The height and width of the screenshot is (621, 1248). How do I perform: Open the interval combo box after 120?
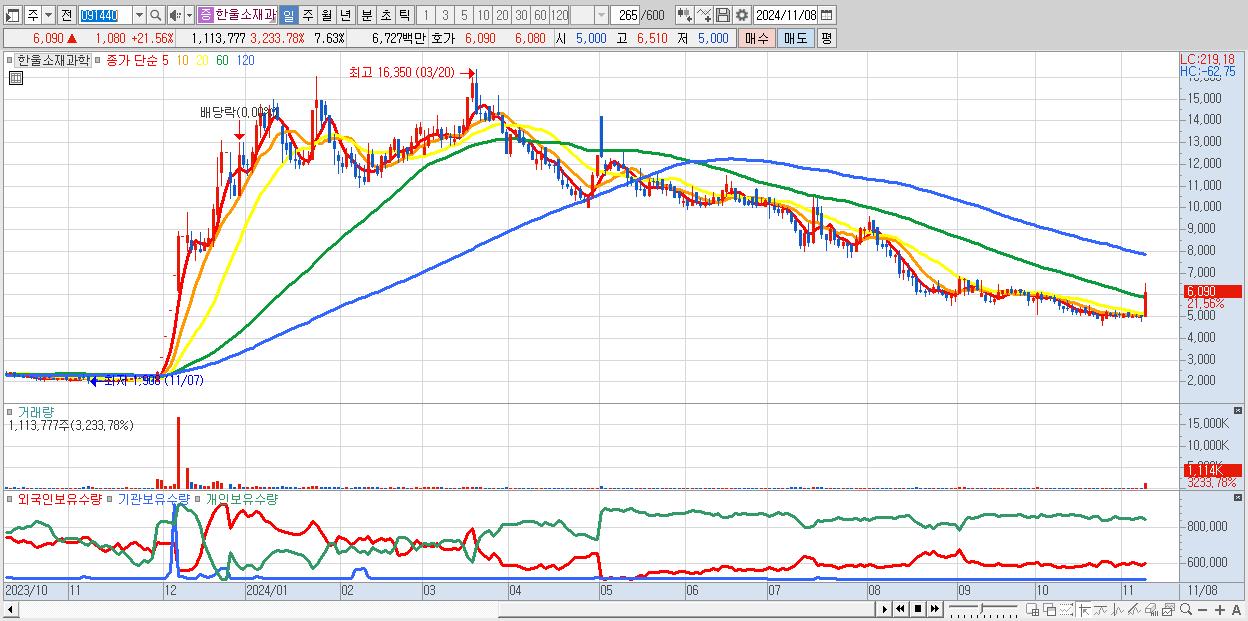589,15
